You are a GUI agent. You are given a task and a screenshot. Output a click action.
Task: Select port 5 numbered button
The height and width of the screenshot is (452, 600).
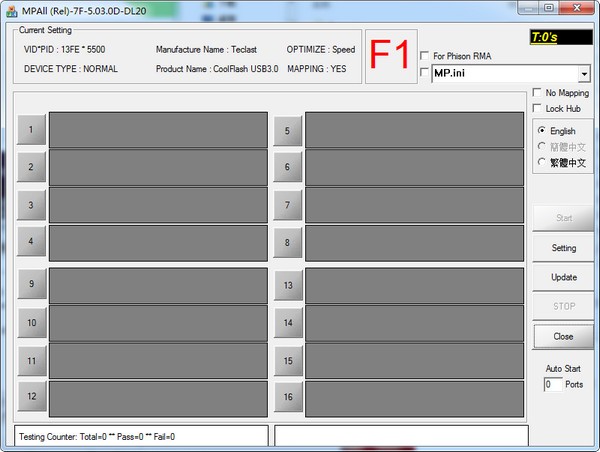click(287, 130)
